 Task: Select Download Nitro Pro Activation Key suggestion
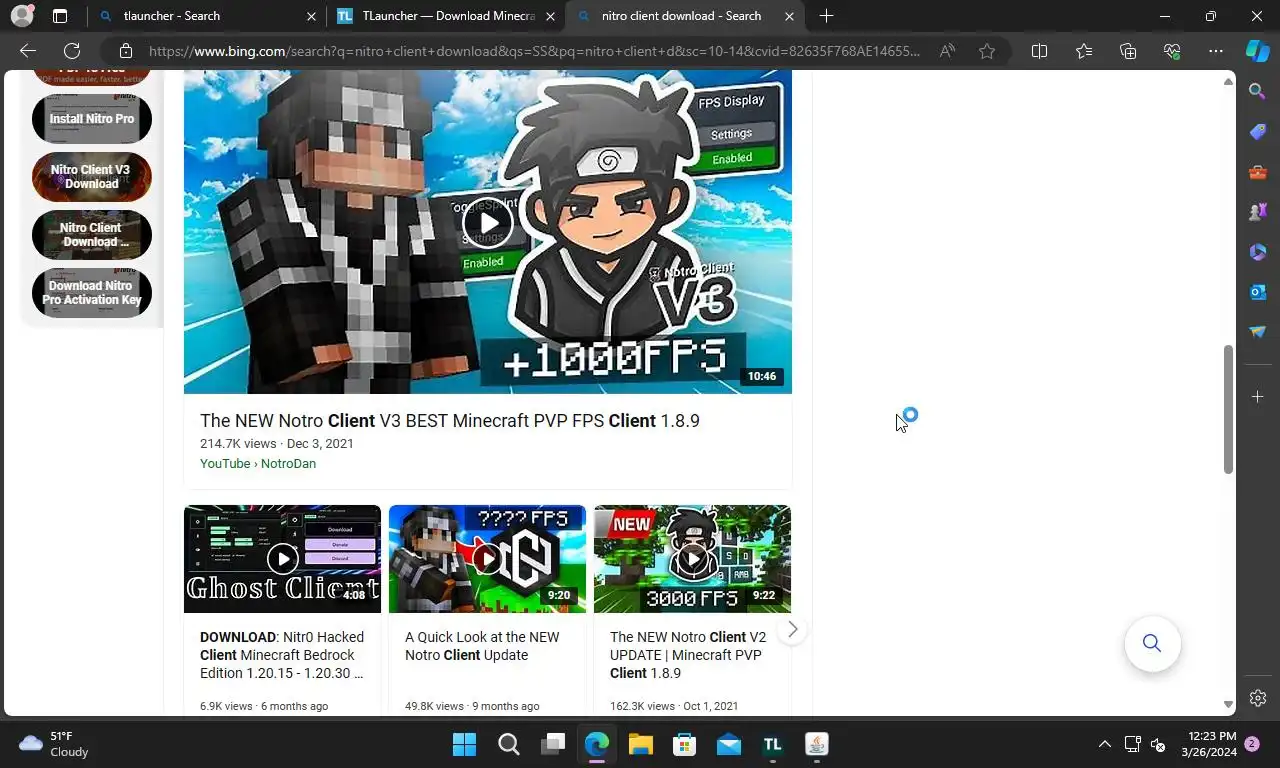92,293
